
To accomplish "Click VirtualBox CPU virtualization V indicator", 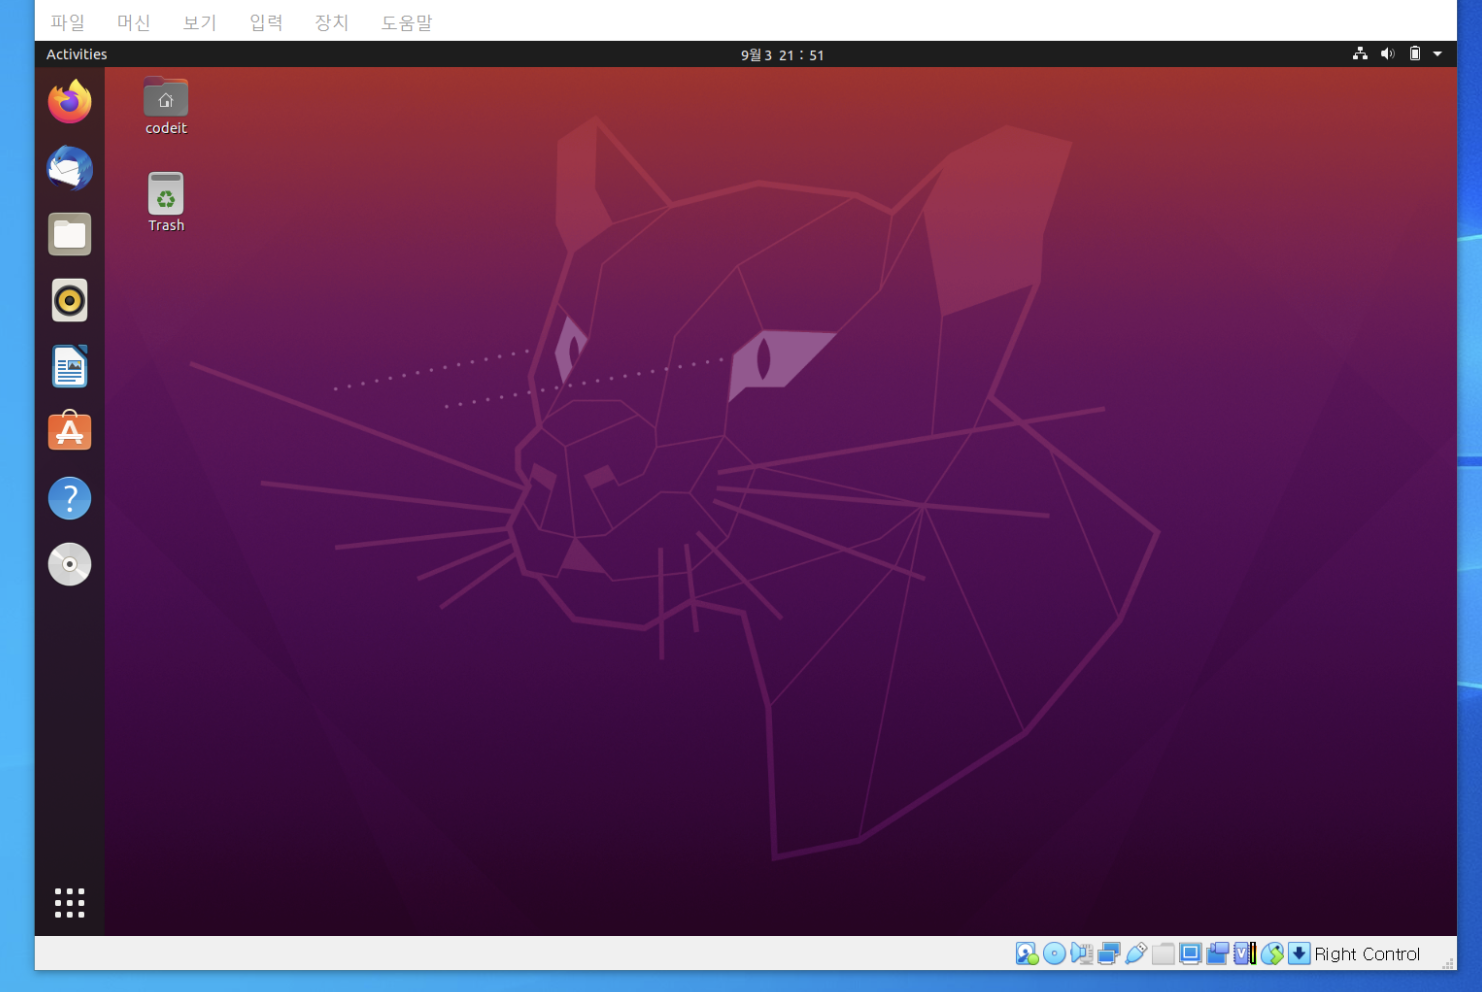I will [x=1244, y=954].
